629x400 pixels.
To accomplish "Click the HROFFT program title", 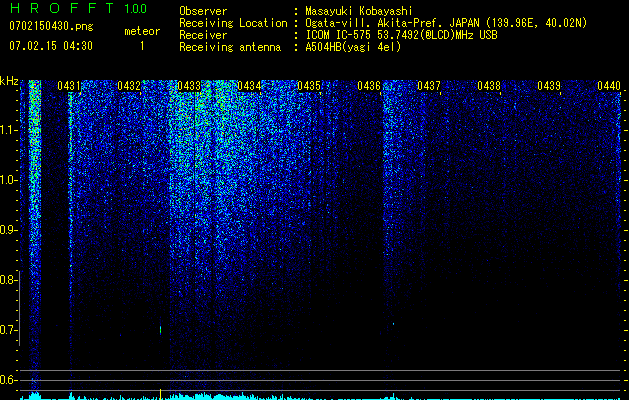I will (63, 8).
